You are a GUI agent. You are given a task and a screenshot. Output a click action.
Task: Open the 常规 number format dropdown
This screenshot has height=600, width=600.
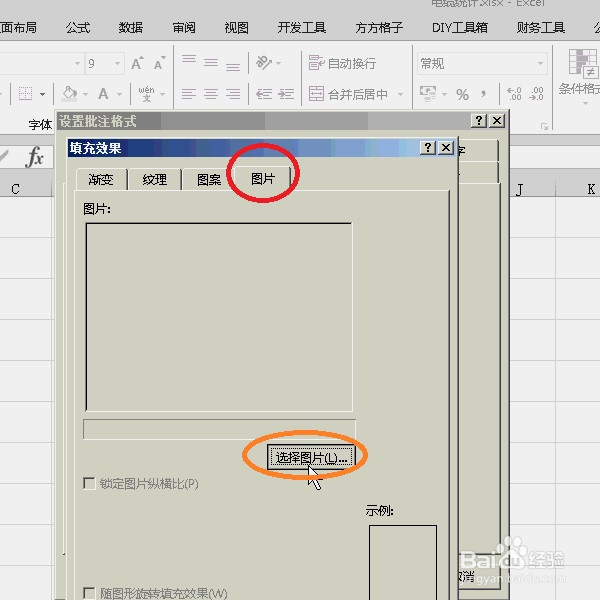pos(540,63)
